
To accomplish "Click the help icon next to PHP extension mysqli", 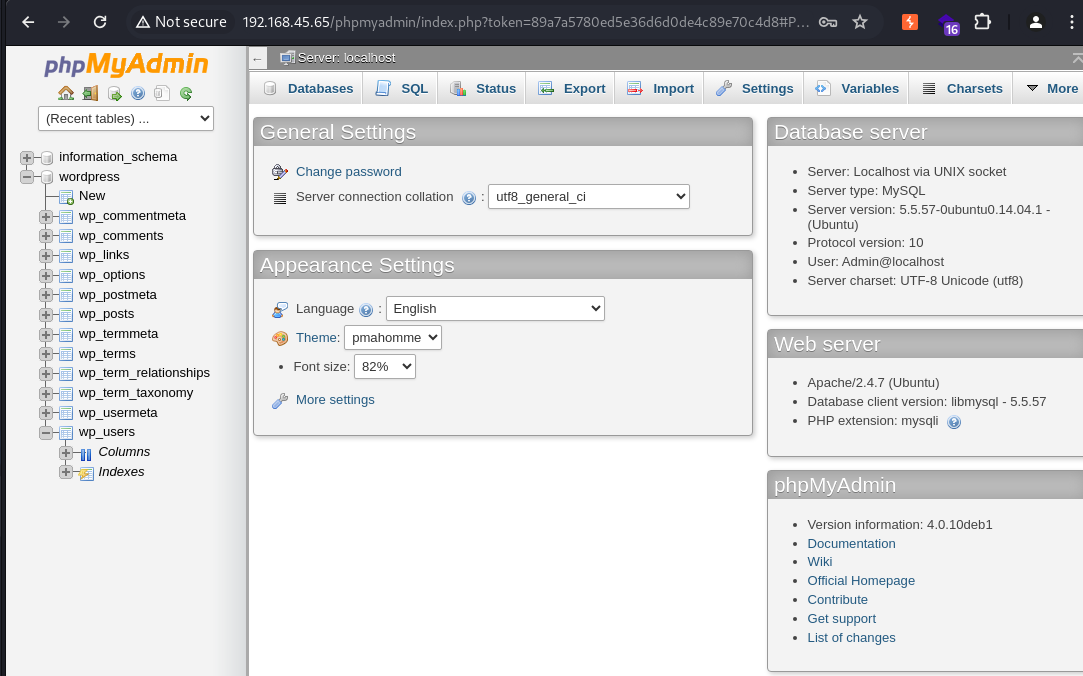I will point(954,422).
